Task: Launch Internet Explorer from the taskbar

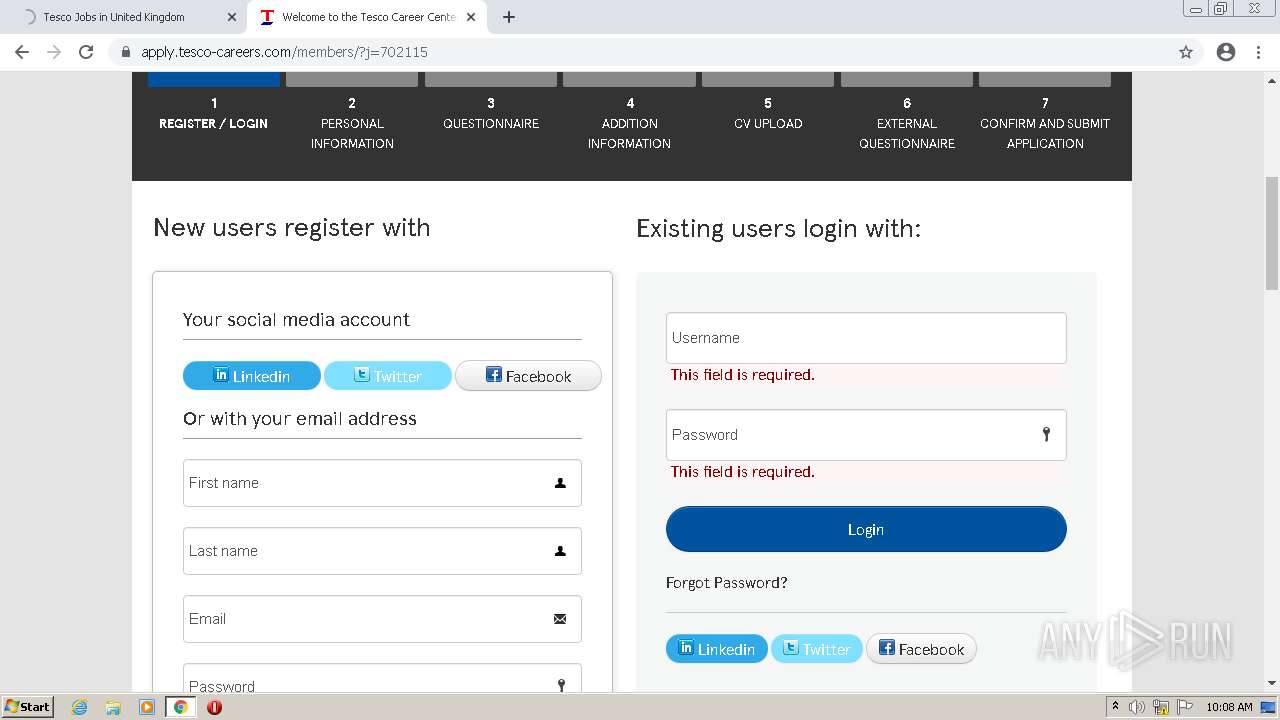Action: click(80, 707)
